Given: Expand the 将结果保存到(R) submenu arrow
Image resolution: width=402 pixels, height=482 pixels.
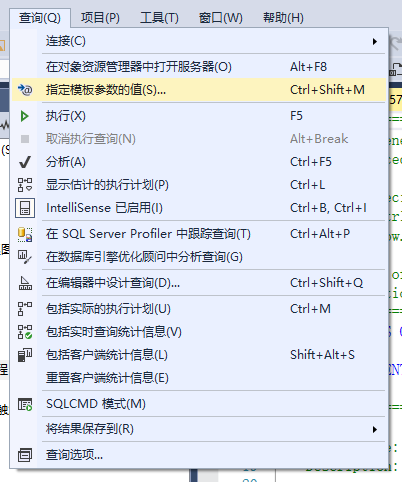Looking at the screenshot, I should pos(375,429).
